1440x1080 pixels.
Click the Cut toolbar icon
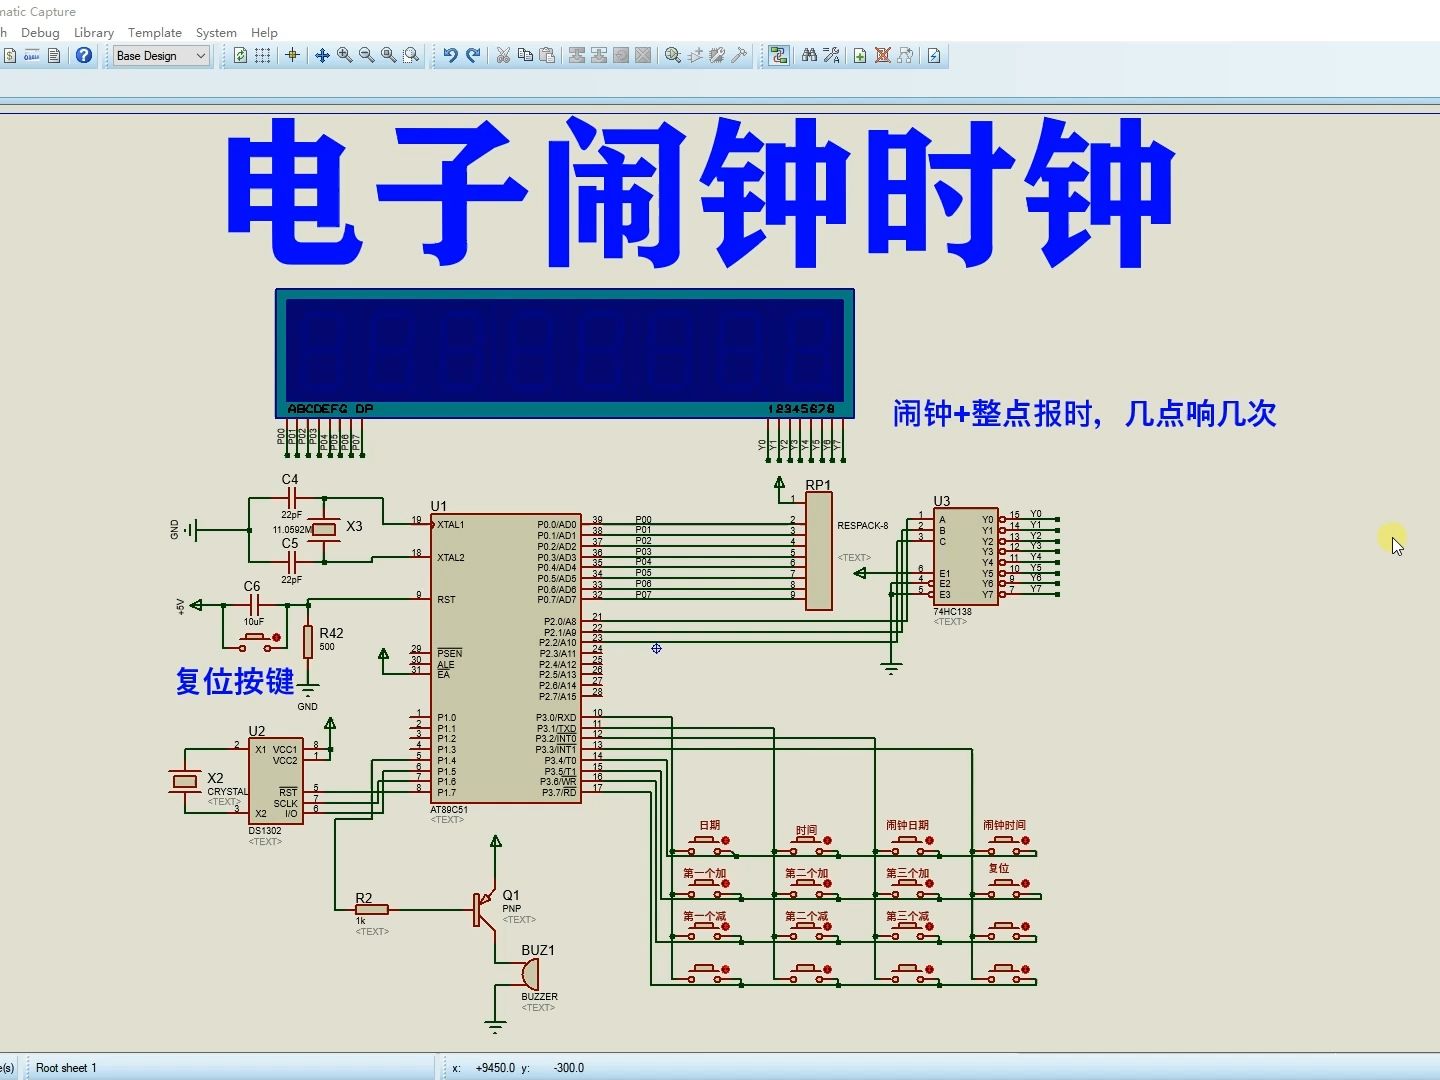click(503, 55)
